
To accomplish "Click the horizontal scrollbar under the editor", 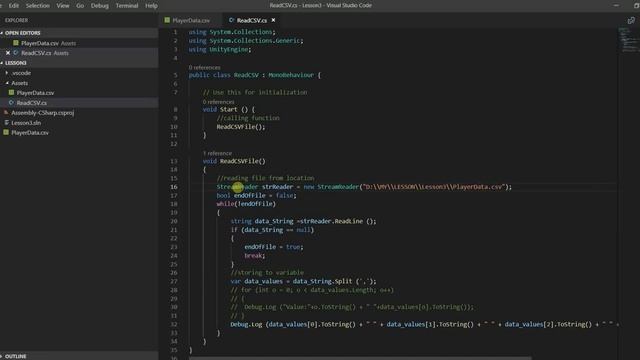I will coord(361,358).
